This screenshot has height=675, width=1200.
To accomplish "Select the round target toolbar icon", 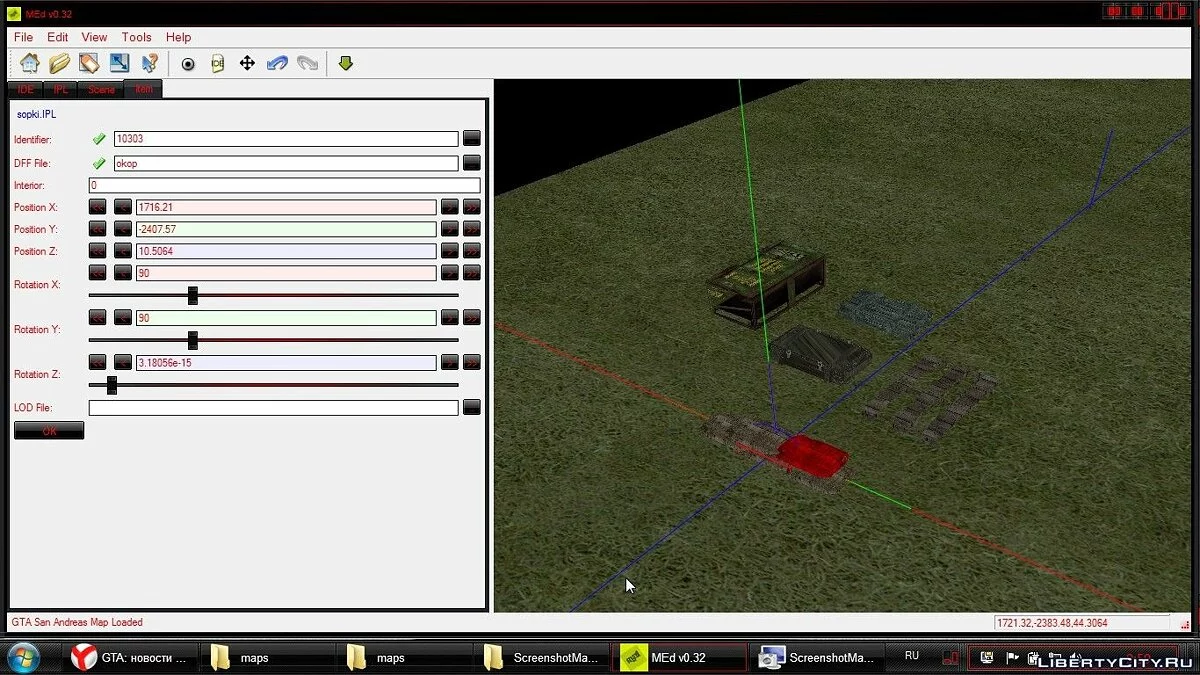I will point(188,64).
